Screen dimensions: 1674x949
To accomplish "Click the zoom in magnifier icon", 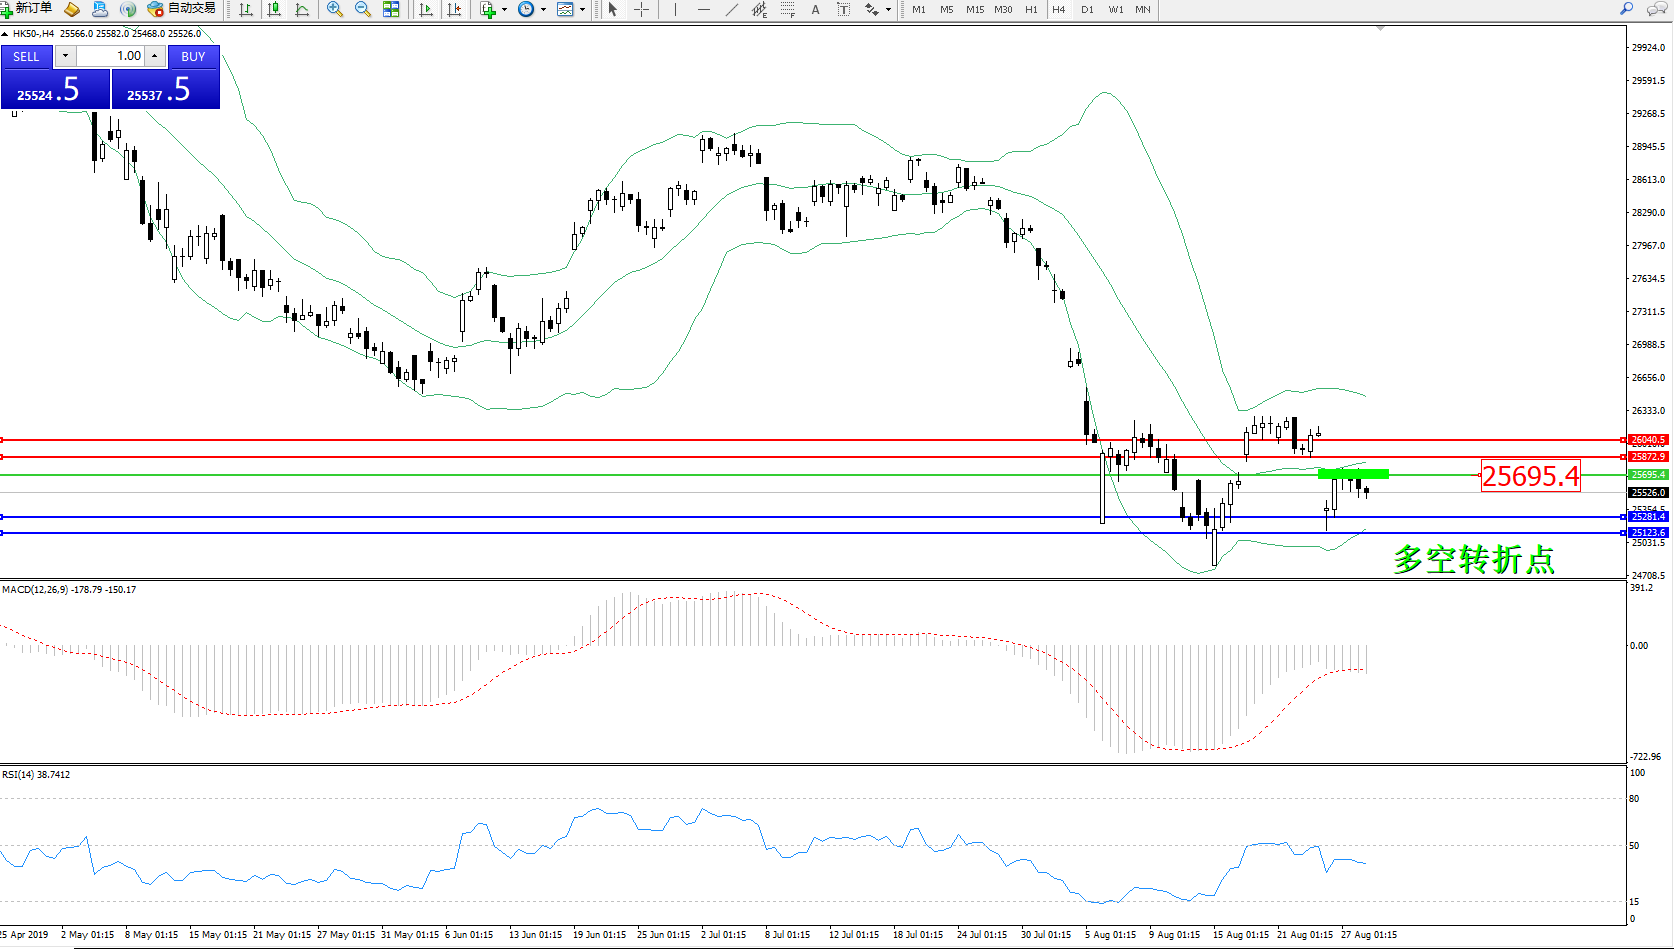I will 335,9.
